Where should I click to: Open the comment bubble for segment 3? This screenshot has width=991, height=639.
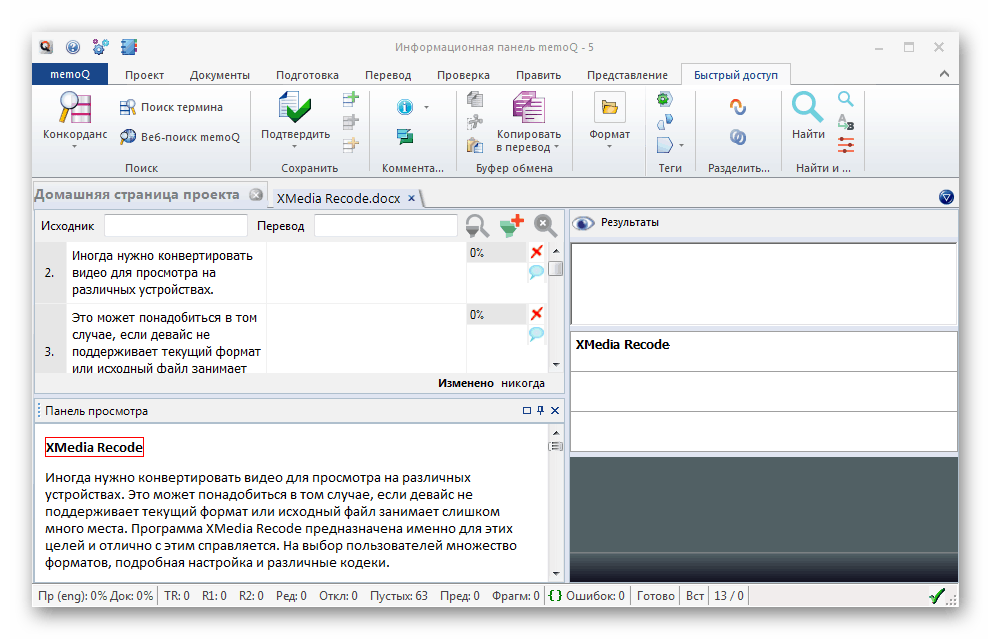(x=536, y=333)
